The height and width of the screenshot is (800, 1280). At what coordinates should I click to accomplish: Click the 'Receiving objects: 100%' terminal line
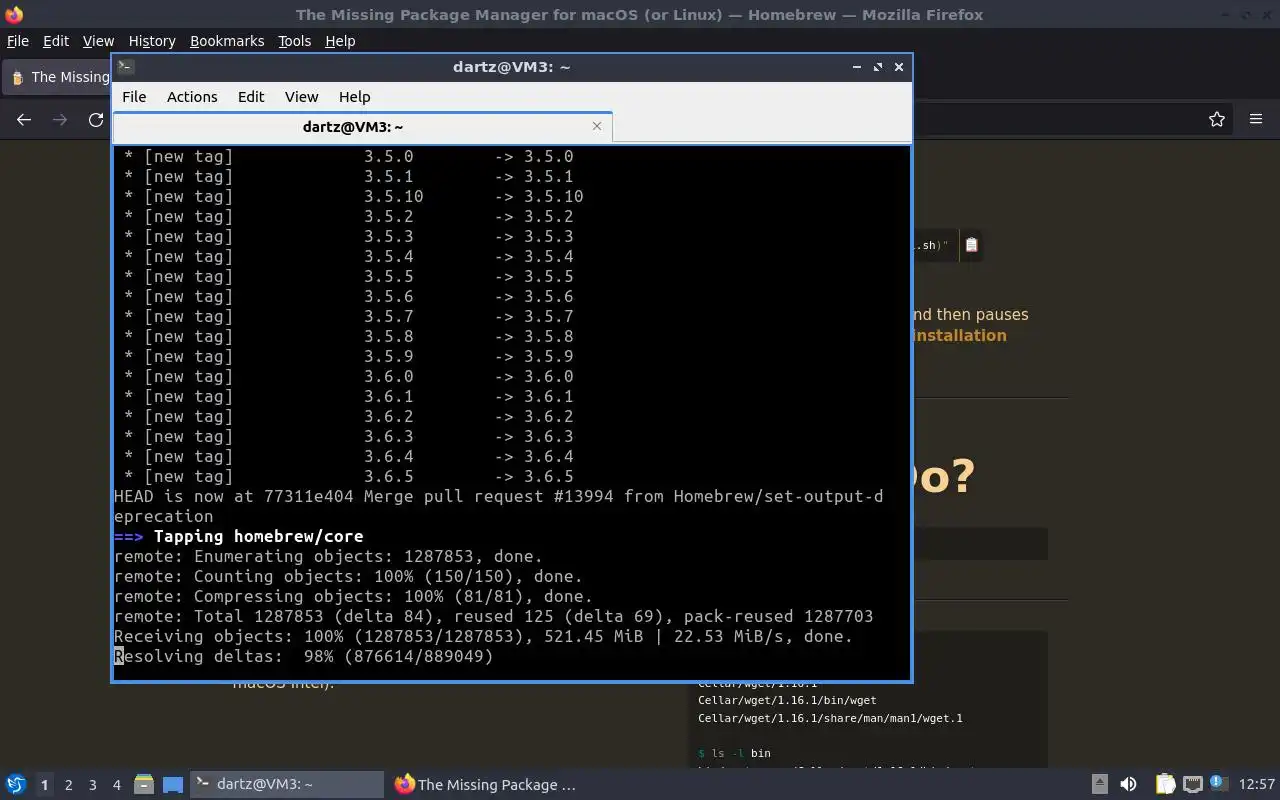[483, 636]
